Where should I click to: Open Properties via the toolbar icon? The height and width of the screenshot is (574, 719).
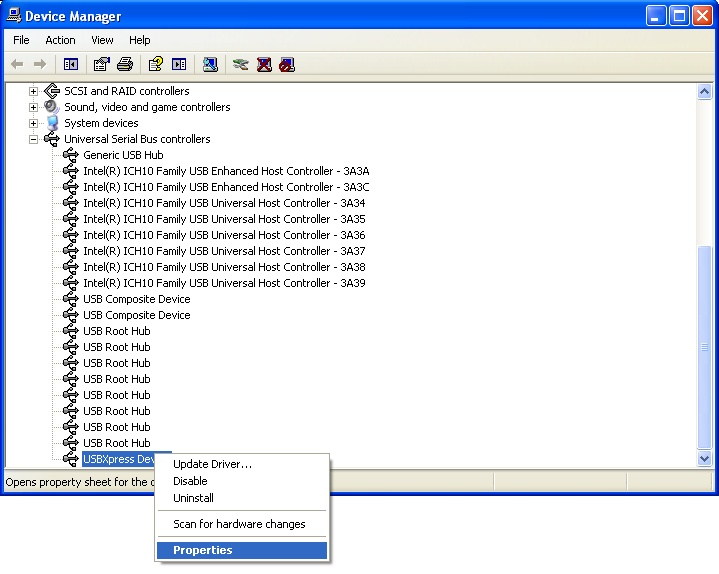click(x=101, y=64)
